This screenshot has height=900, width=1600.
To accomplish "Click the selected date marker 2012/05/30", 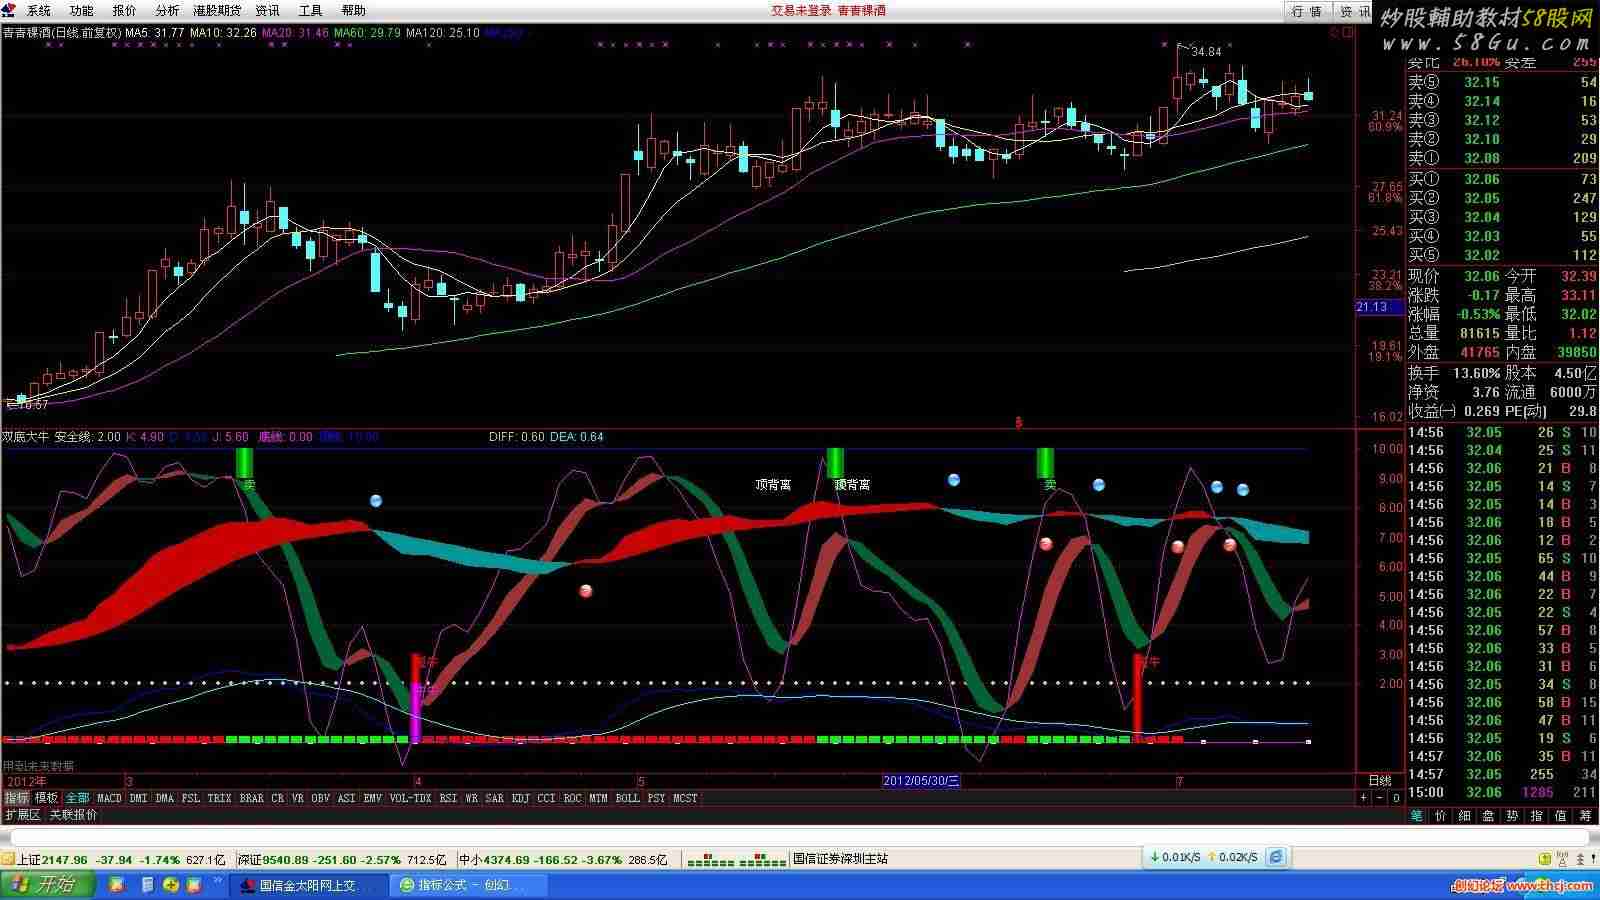I will pyautogui.click(x=921, y=781).
